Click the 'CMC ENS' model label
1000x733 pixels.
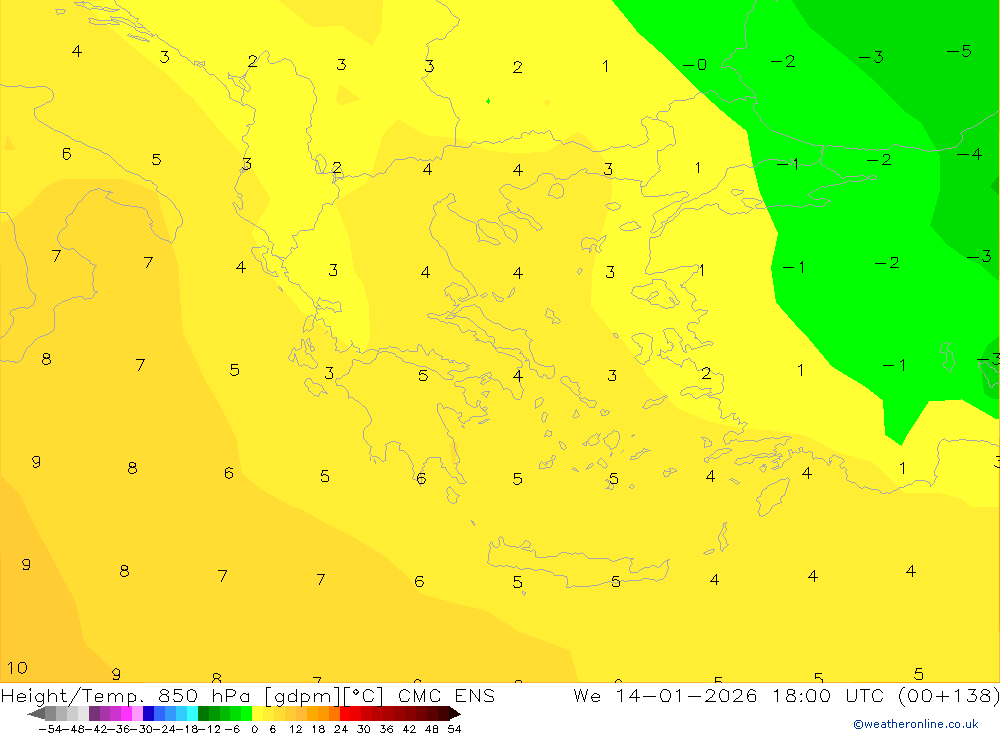[x=446, y=695]
